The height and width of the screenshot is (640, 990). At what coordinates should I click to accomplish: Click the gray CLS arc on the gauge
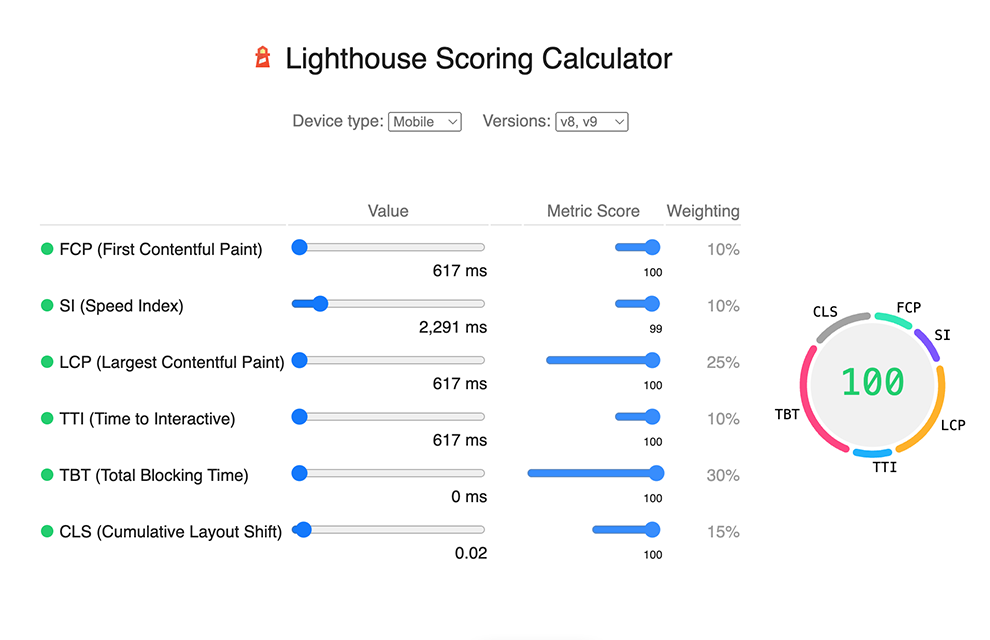click(x=842, y=326)
